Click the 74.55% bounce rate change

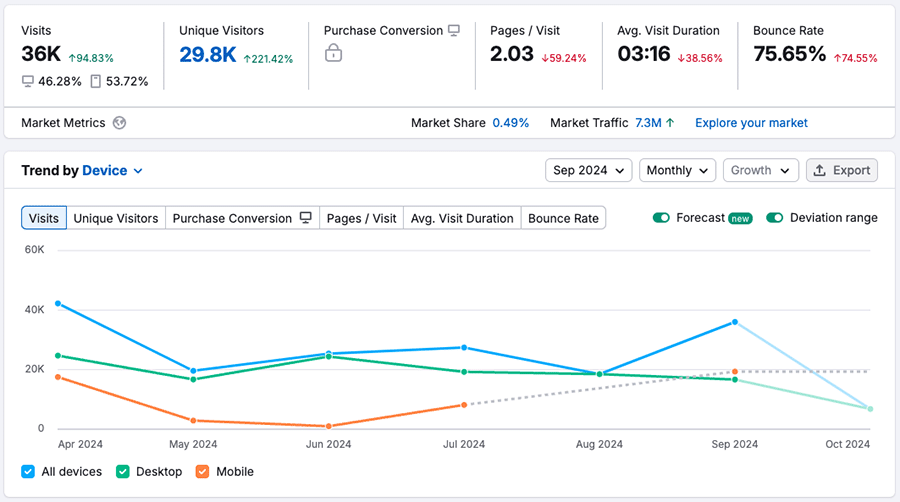click(x=855, y=59)
